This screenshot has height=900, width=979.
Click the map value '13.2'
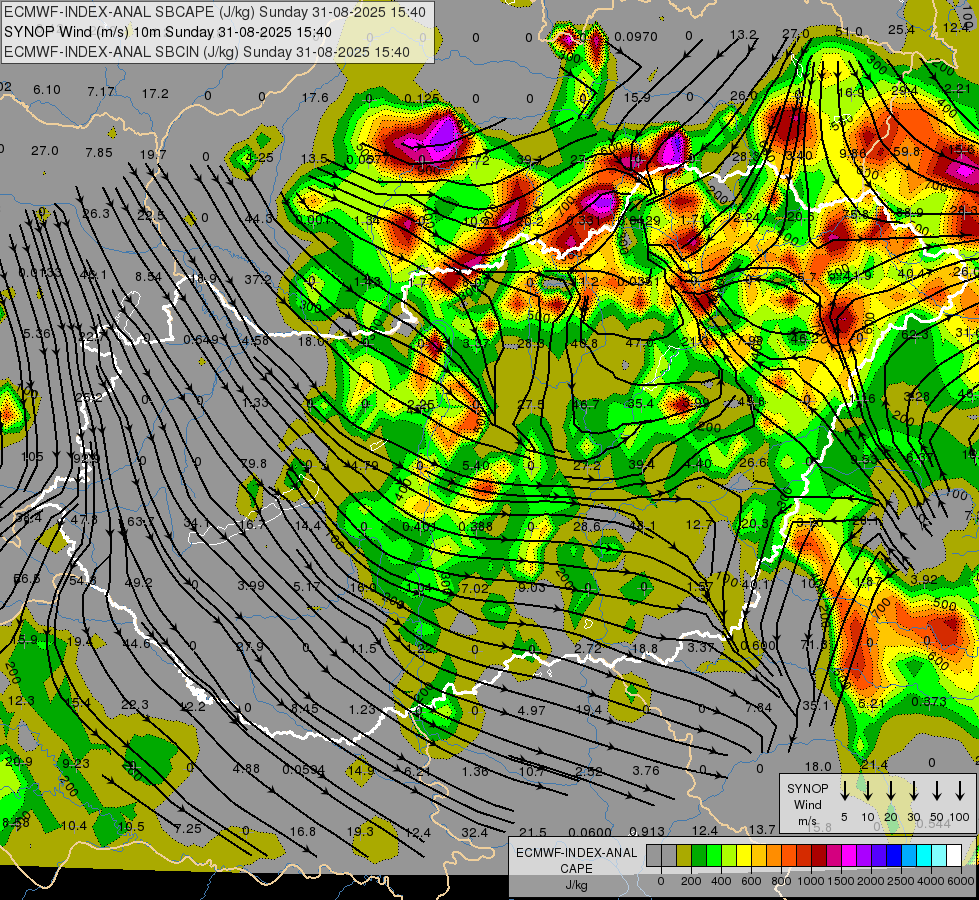click(743, 35)
